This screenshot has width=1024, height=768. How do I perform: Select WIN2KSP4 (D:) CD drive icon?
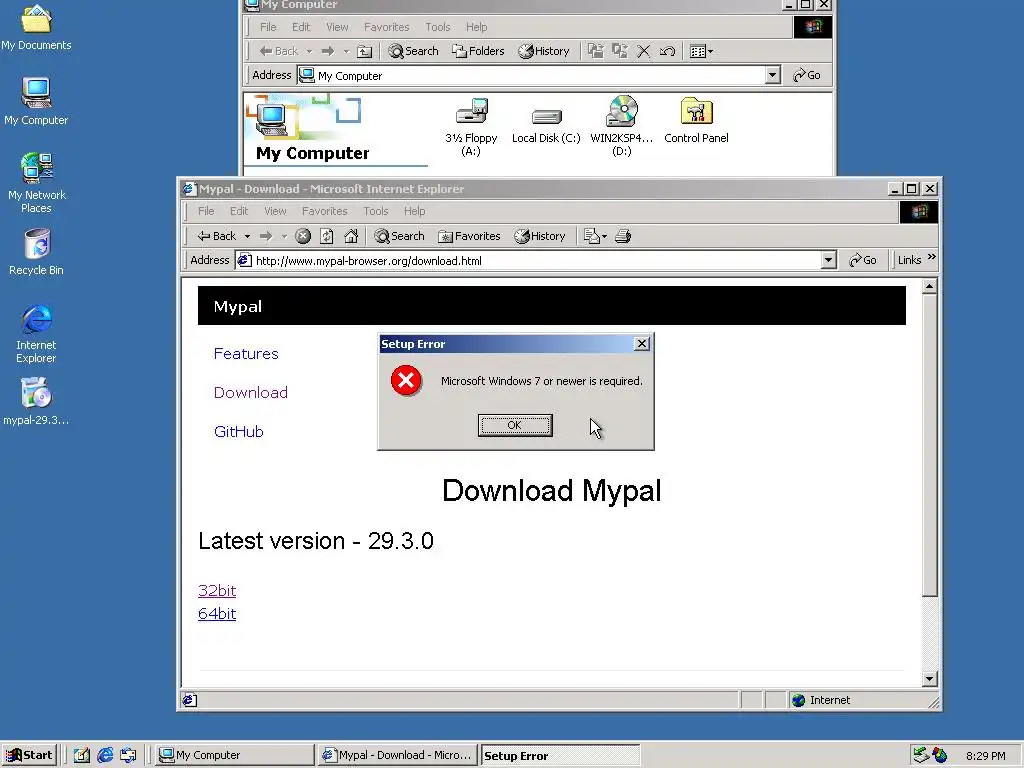621,127
